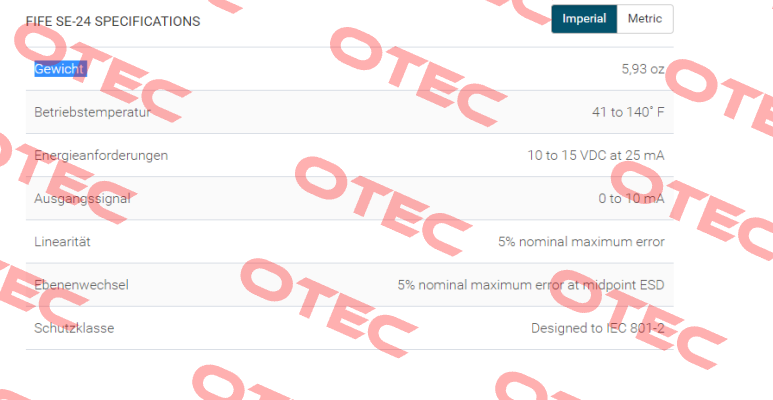The width and height of the screenshot is (773, 400).
Task: Select the Schutzklasse row label
Action: (74, 328)
